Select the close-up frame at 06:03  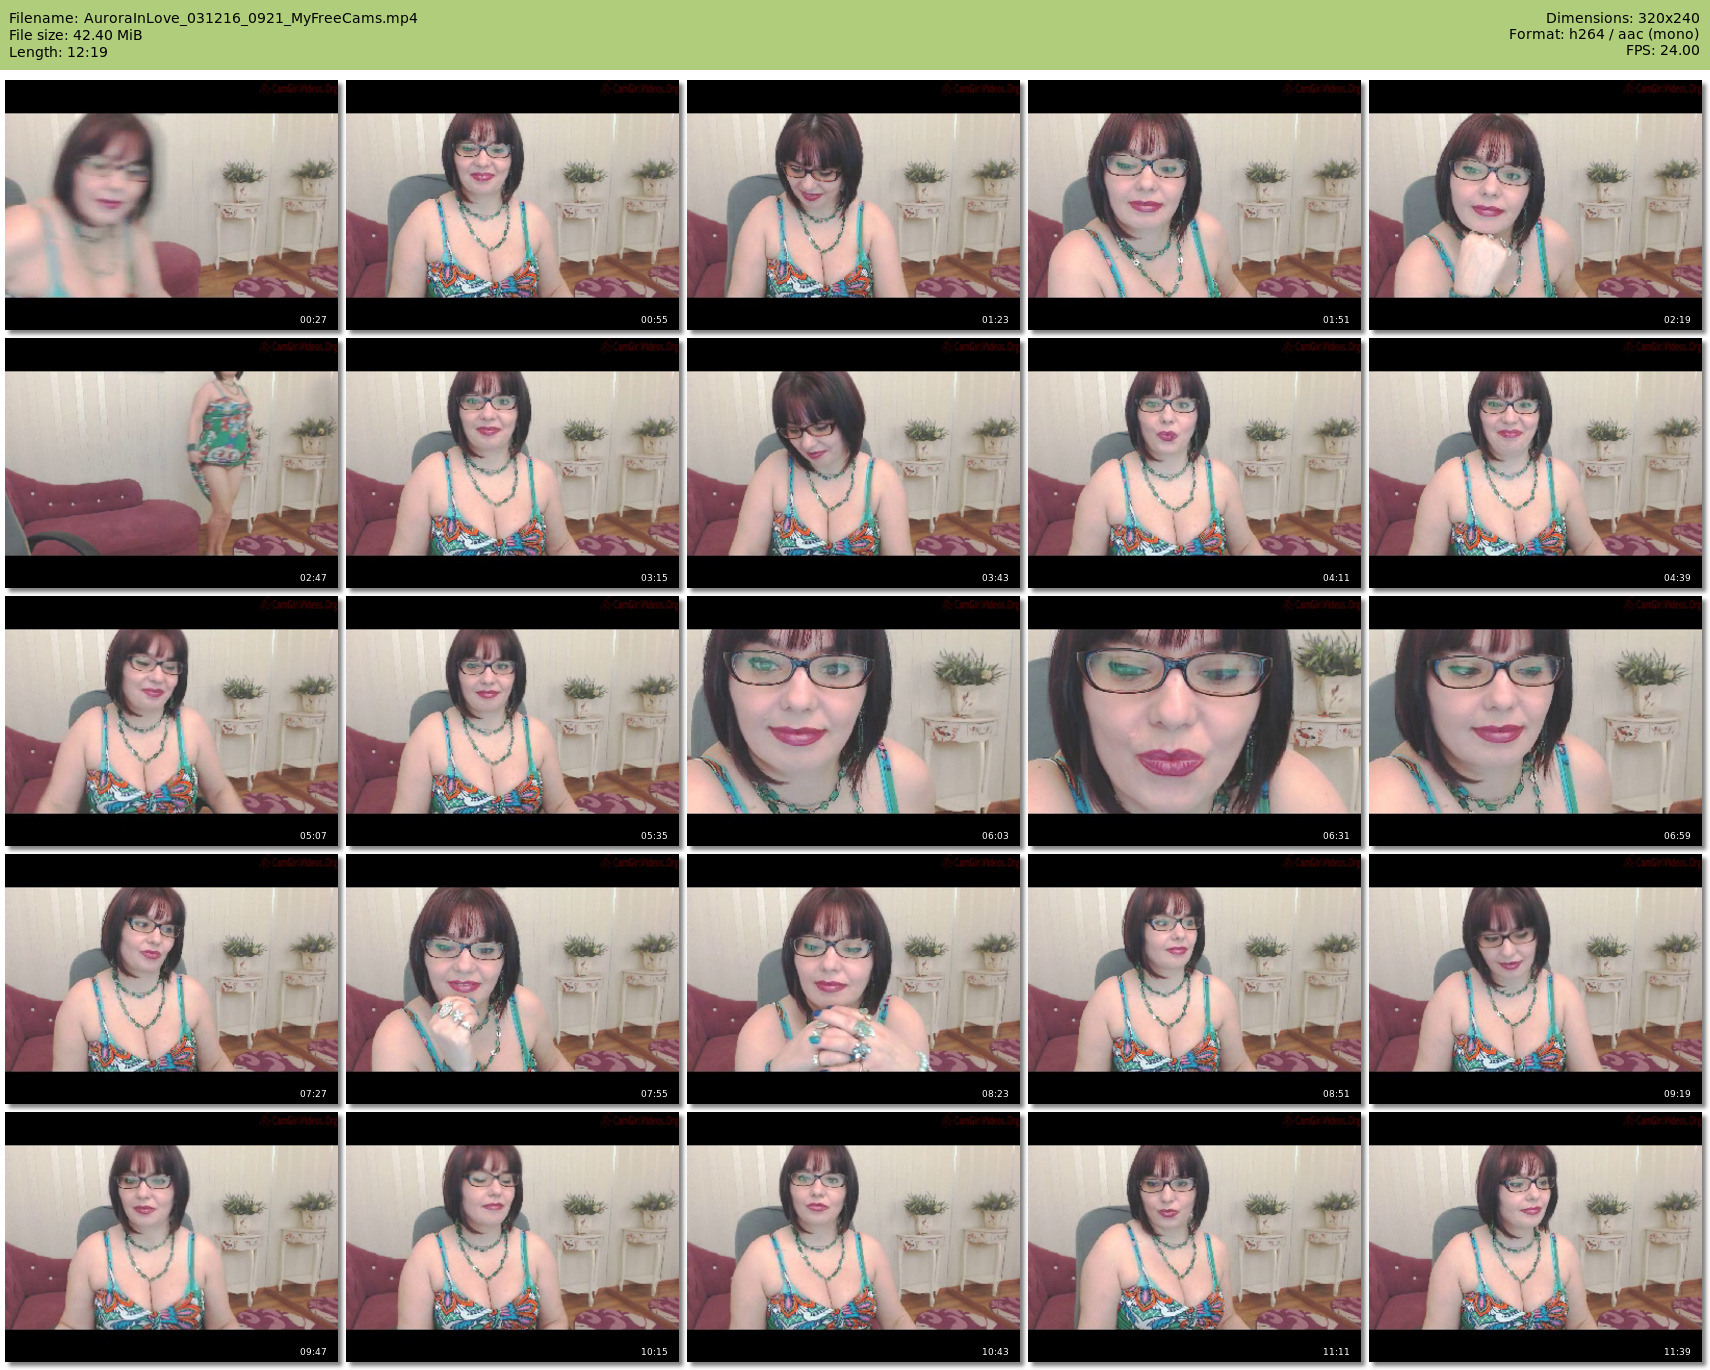point(853,721)
